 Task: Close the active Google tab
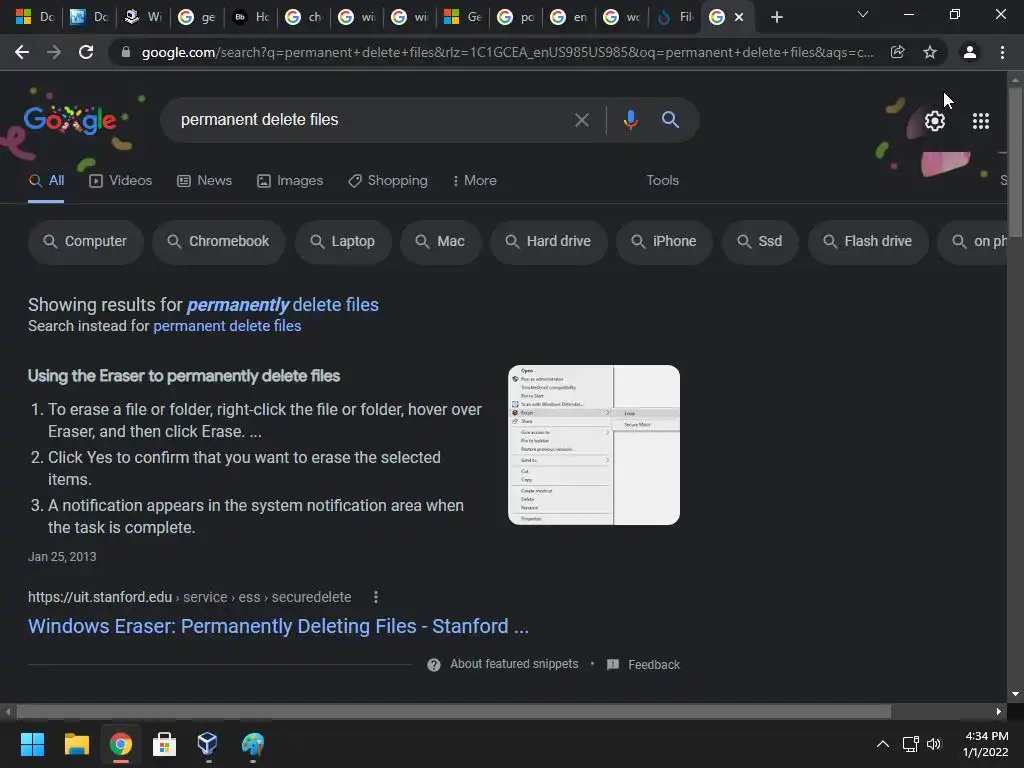coord(739,18)
